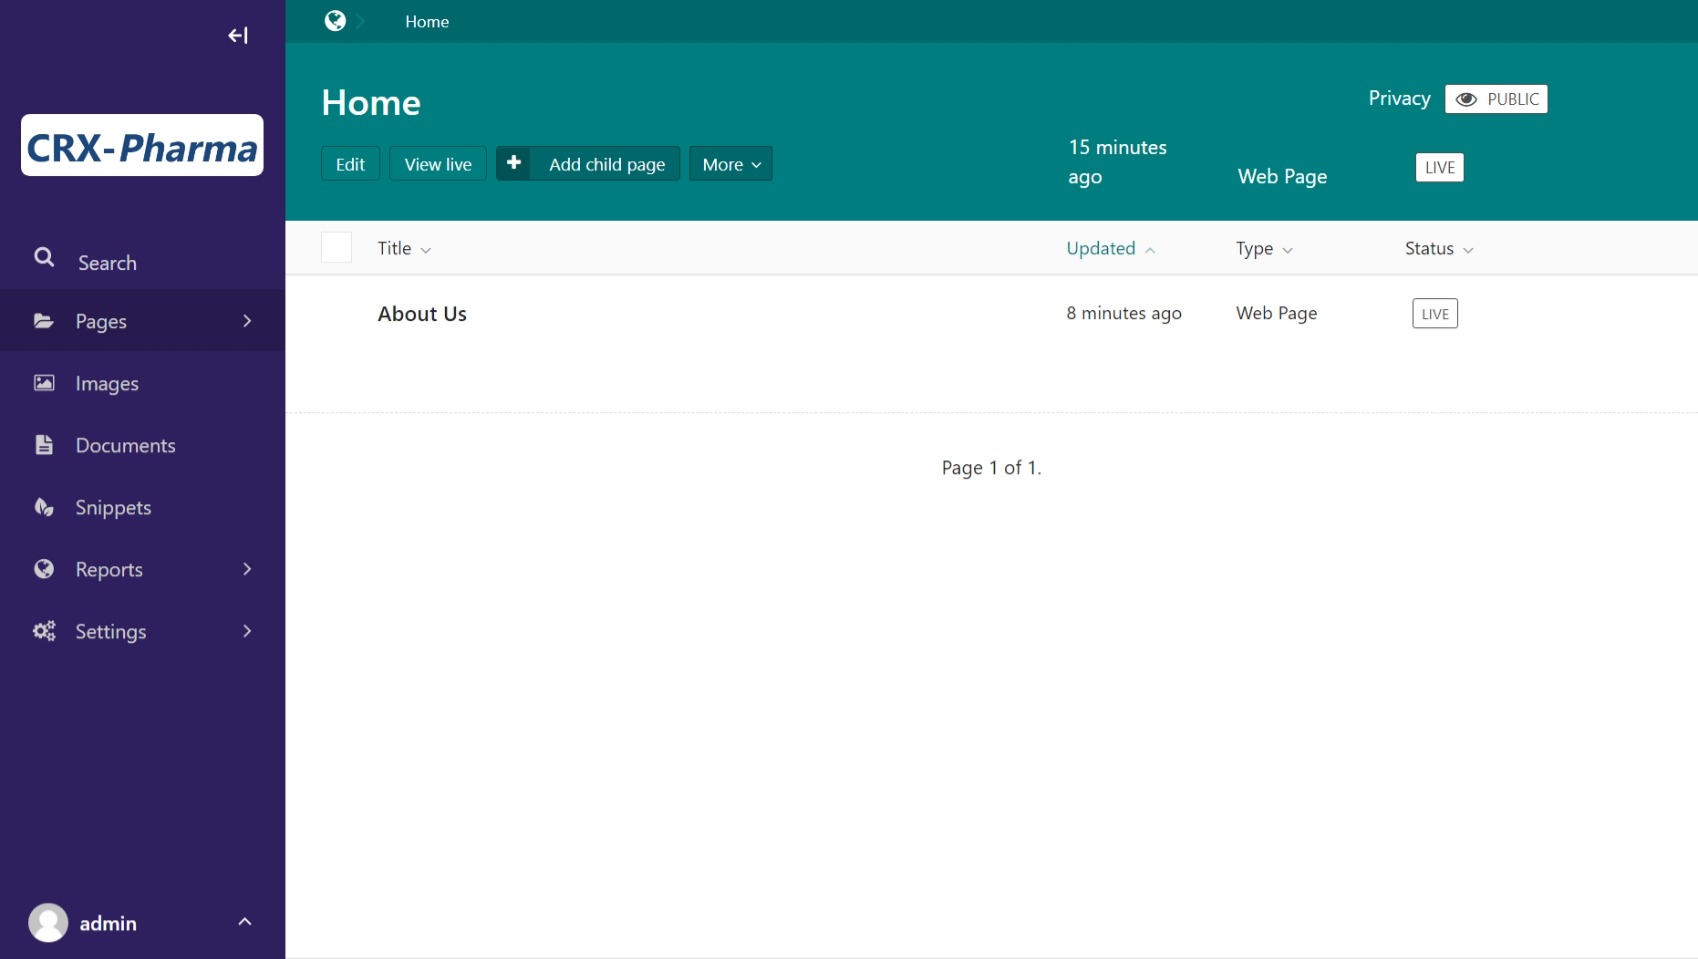Screen dimensions: 1698x959
Task: Click the admin avatar picture
Action: click(48, 922)
